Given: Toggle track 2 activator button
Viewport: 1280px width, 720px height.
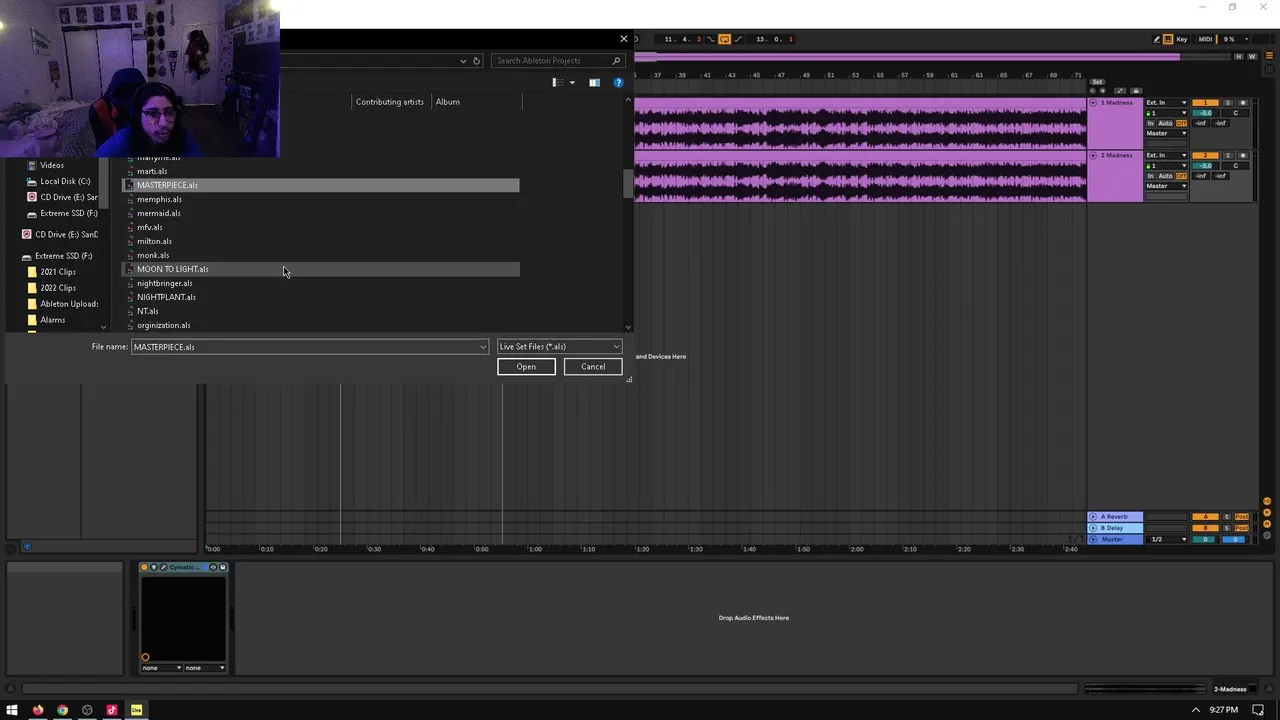Looking at the screenshot, I should point(1205,155).
